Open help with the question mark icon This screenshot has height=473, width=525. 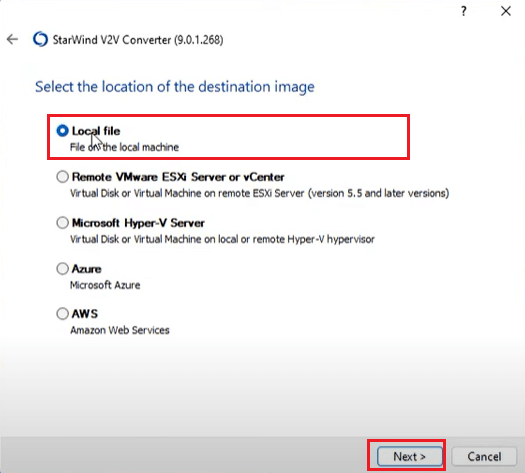463,11
